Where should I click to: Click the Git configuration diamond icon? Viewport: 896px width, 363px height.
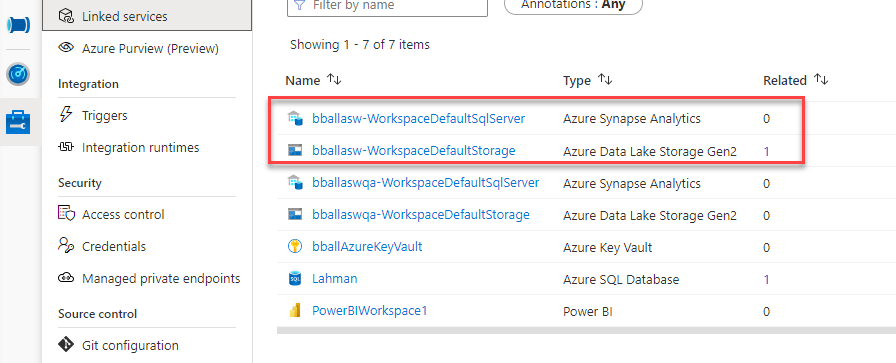(x=66, y=345)
